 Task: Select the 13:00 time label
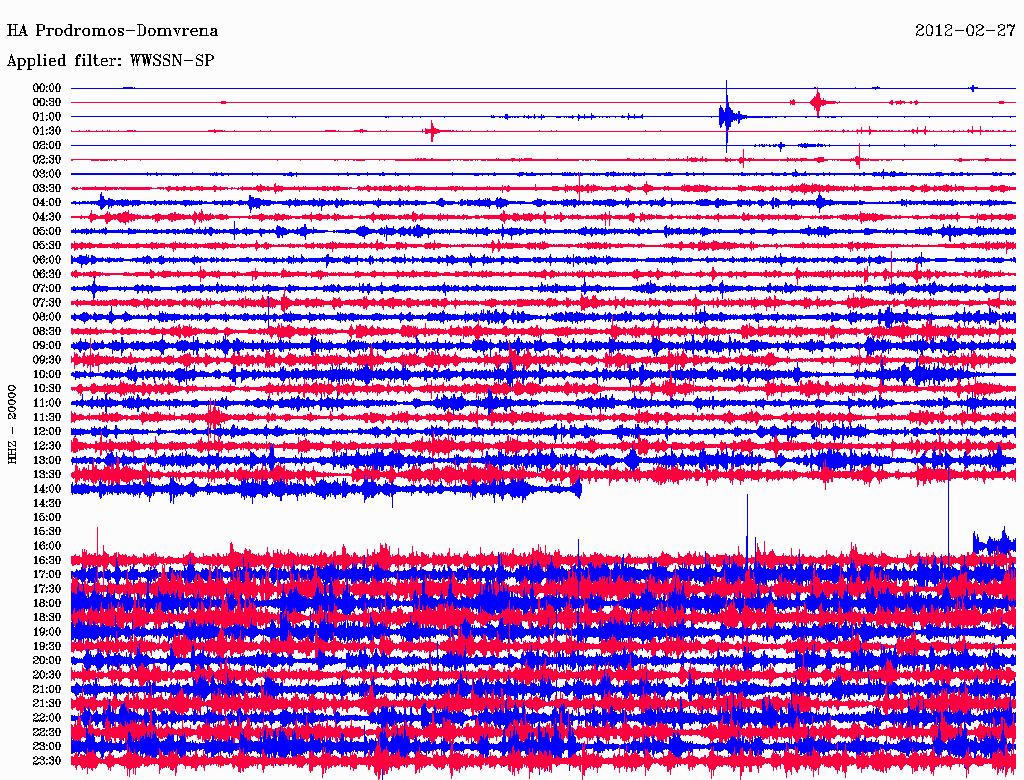coord(47,460)
